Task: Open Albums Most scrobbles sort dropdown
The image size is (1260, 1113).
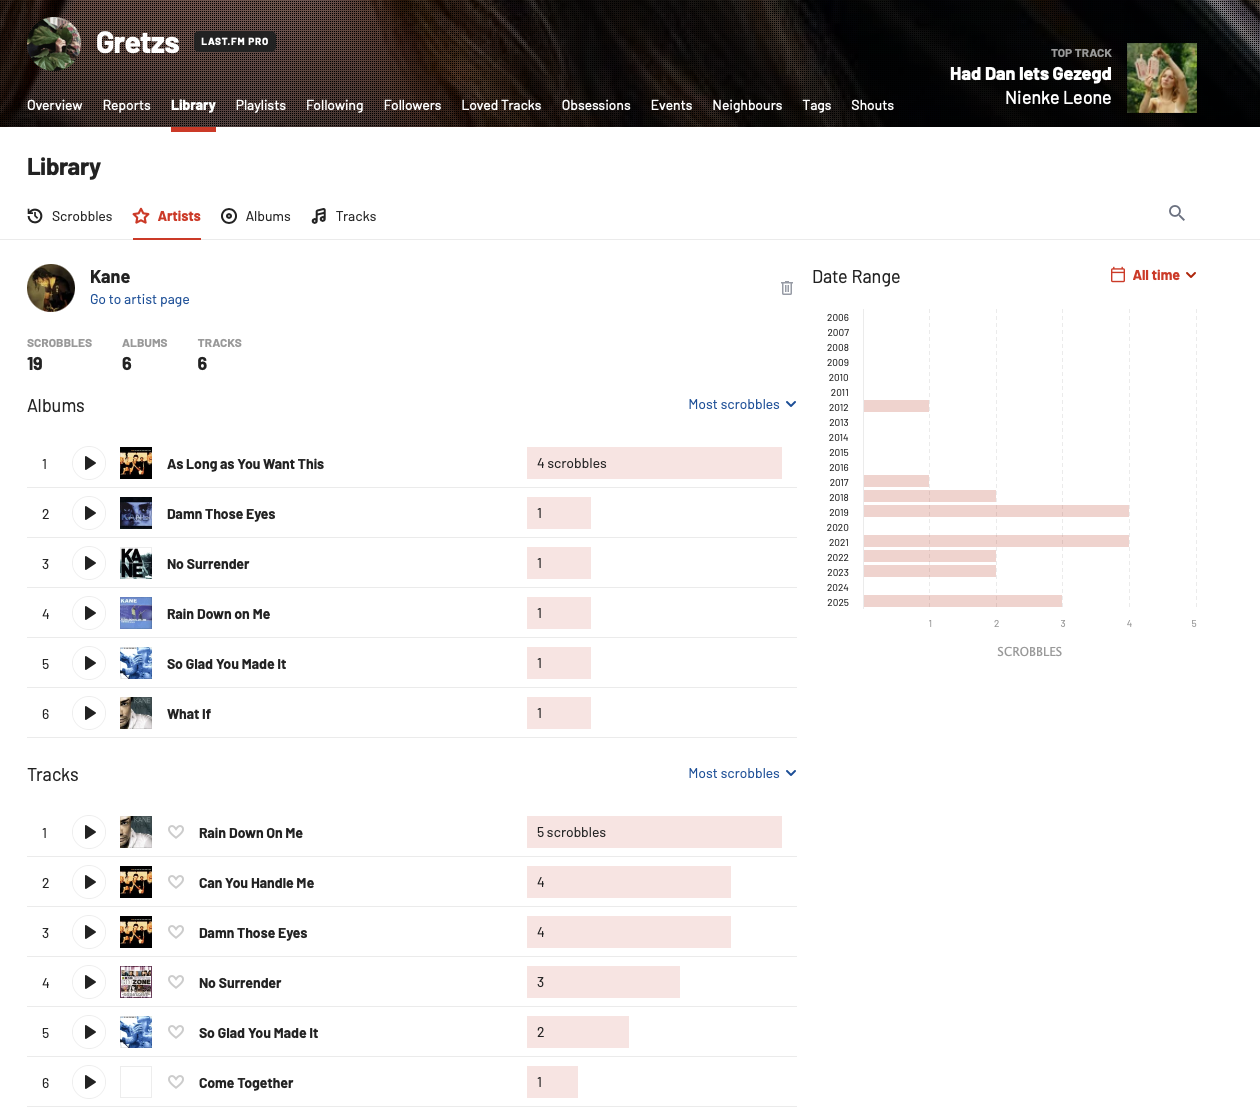Action: pyautogui.click(x=742, y=404)
